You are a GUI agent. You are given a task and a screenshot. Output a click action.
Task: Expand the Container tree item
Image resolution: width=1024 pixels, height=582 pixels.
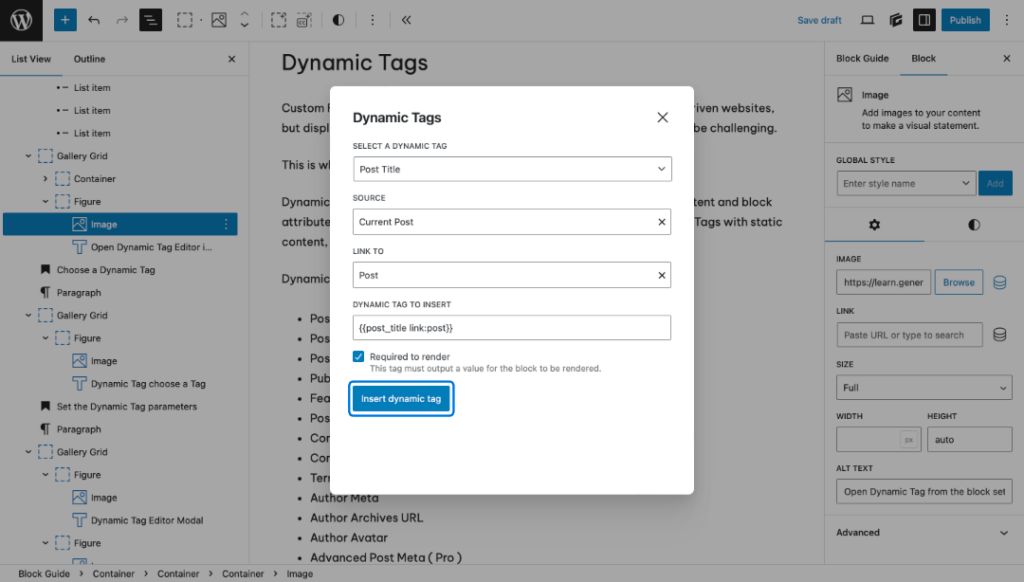click(x=45, y=178)
